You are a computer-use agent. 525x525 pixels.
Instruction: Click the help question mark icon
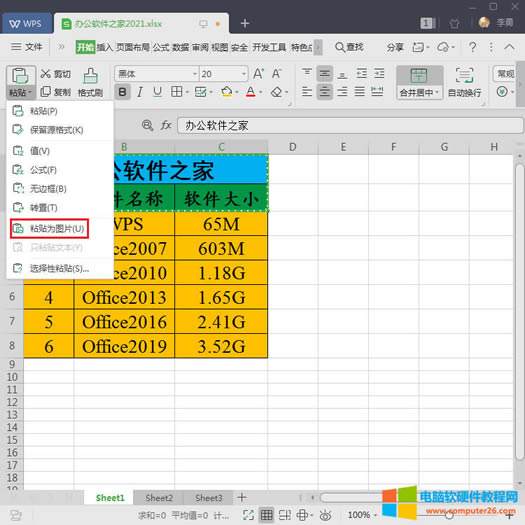(x=472, y=47)
